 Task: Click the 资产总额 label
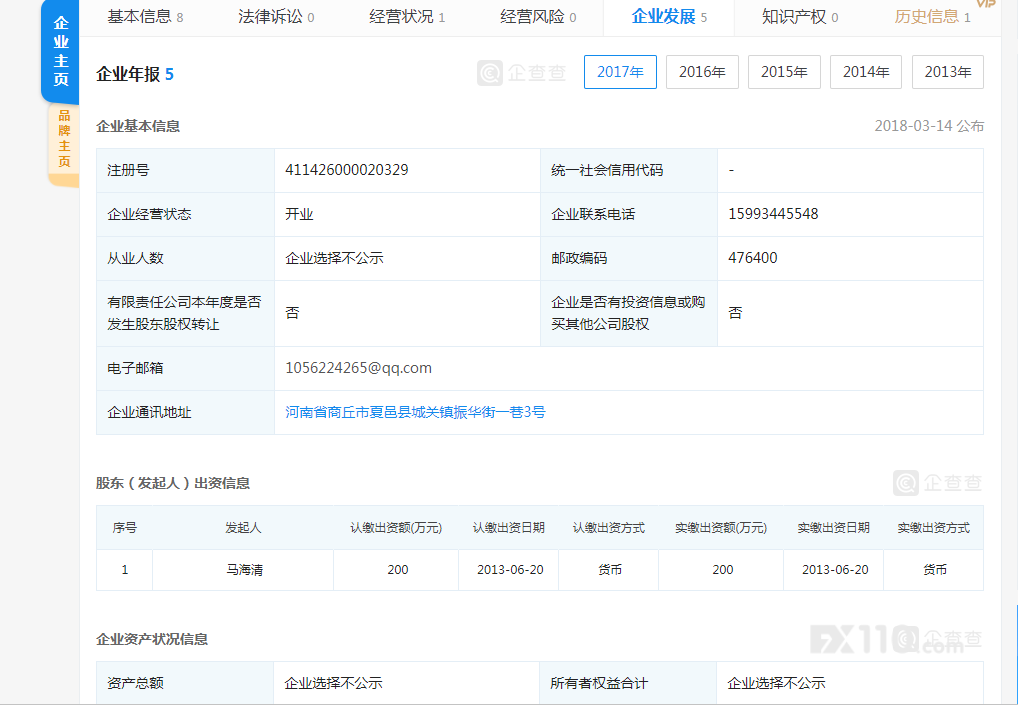tap(135, 683)
